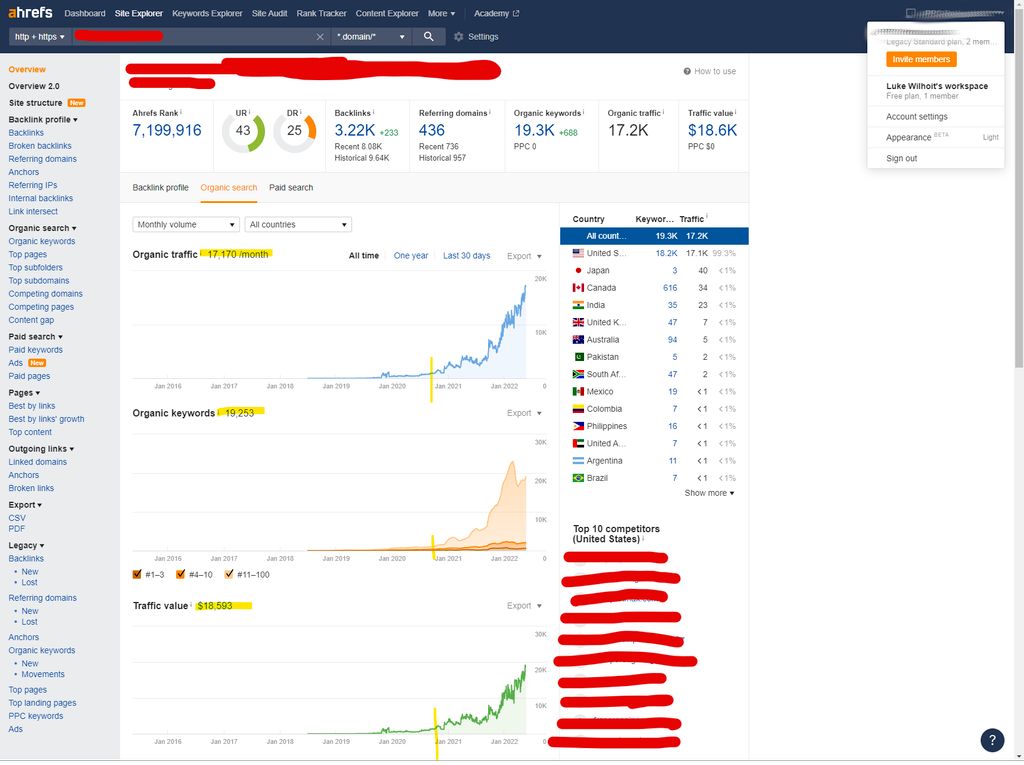The image size is (1024, 765).
Task: Open Content gap in sidebar
Action: pos(31,320)
